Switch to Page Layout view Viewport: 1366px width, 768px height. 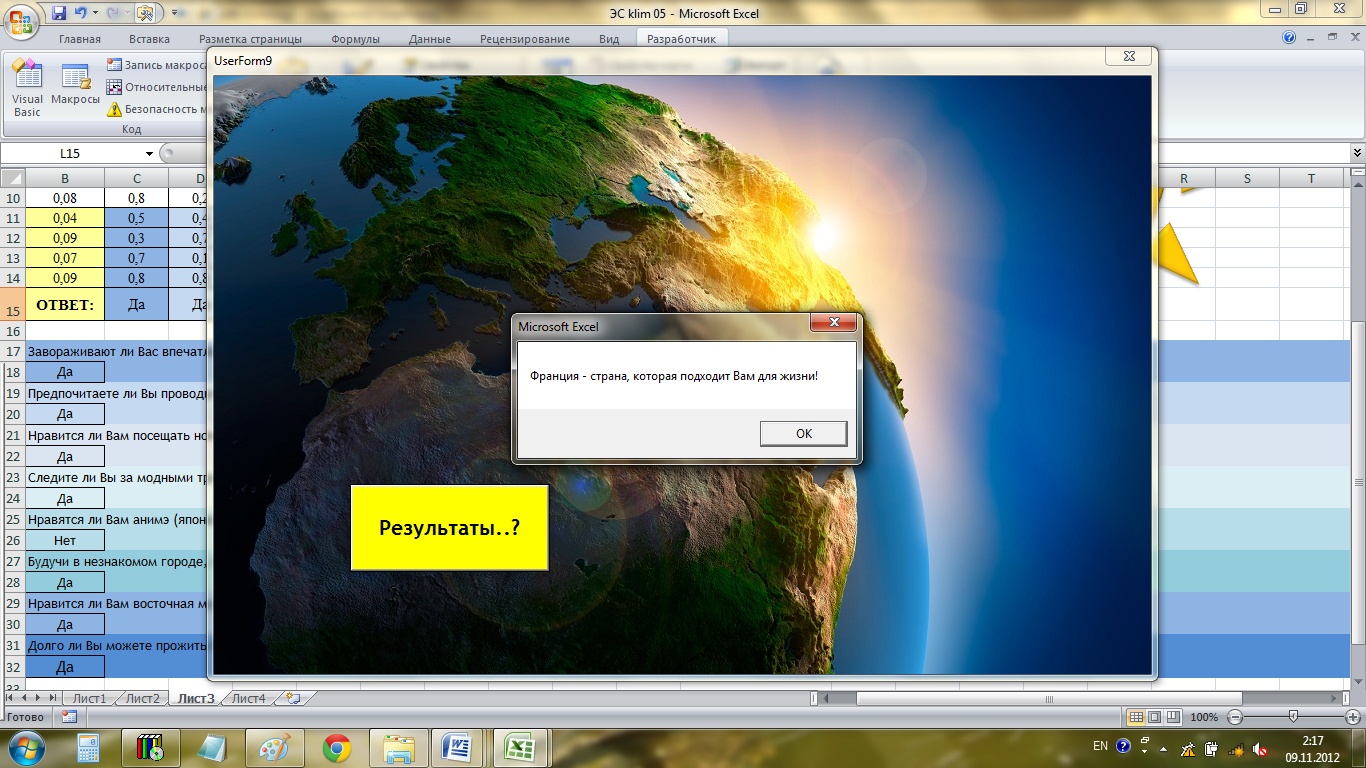(x=1154, y=717)
